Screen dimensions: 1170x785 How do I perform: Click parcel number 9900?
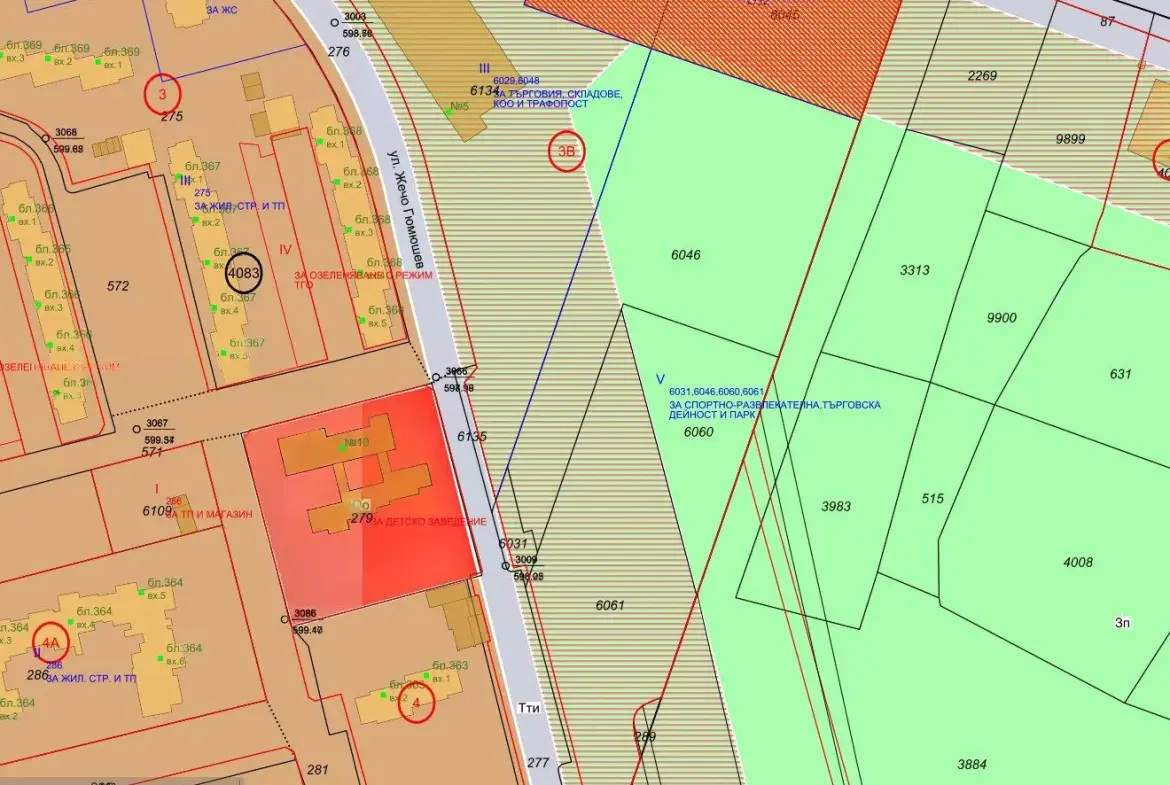[1001, 318]
